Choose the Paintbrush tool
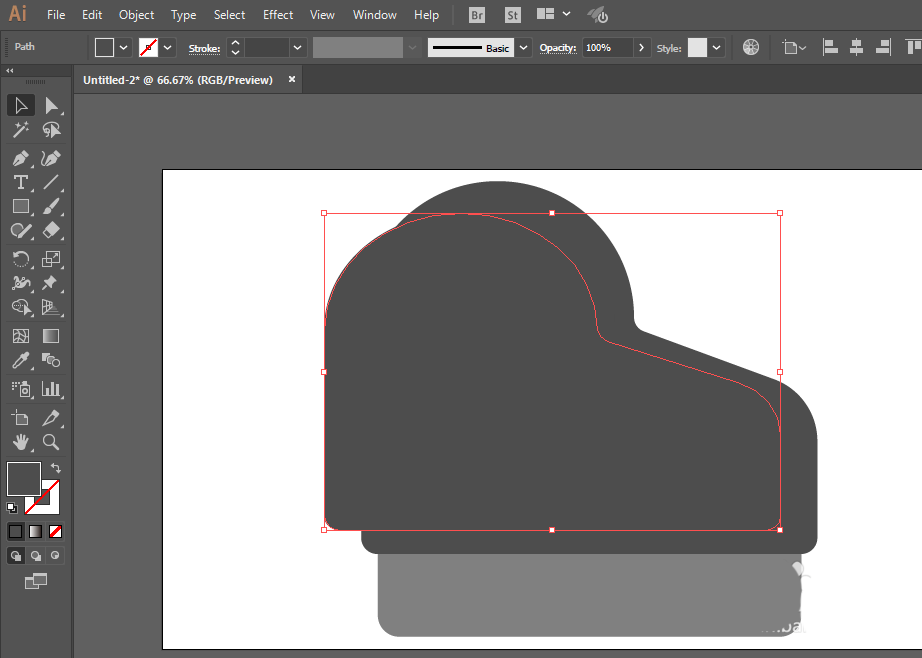 coord(51,206)
